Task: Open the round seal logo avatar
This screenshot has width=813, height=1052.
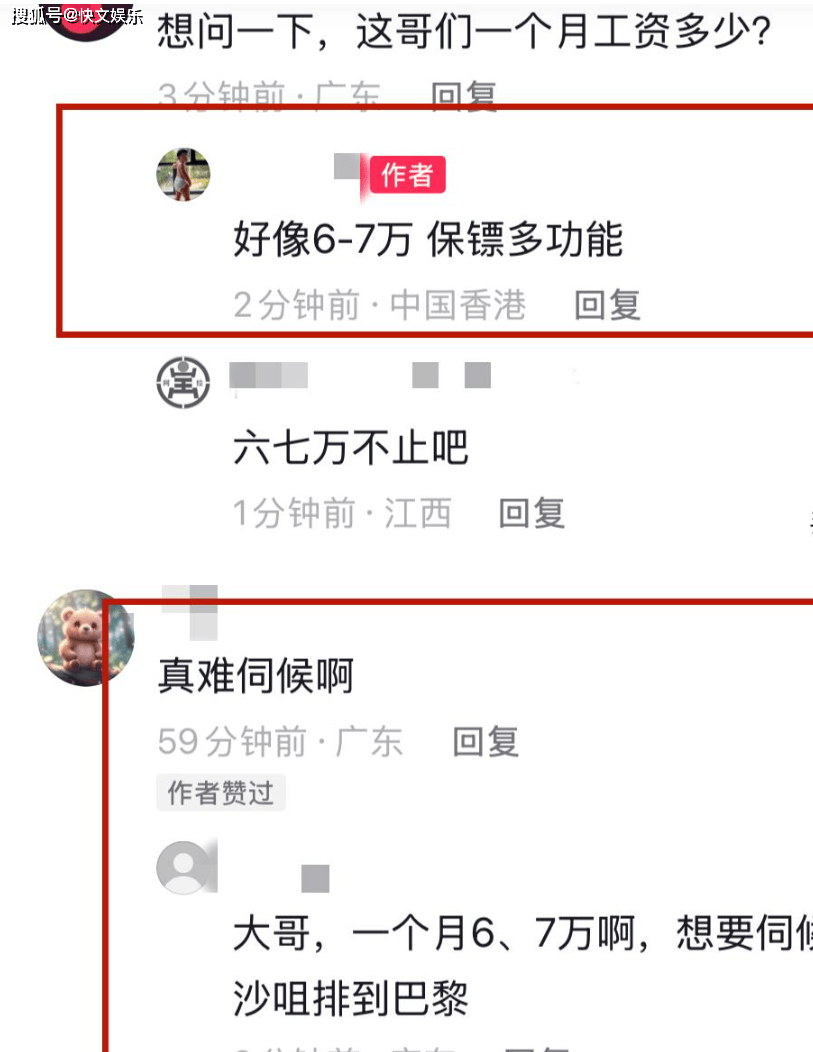Action: pos(183,382)
